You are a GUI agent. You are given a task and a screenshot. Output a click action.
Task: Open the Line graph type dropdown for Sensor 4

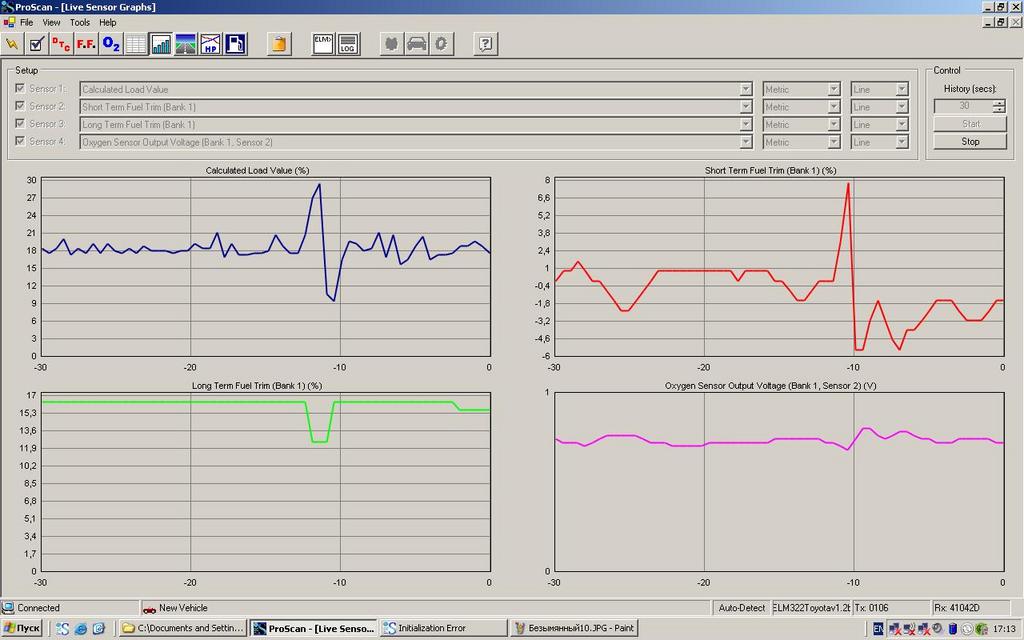tap(901, 142)
